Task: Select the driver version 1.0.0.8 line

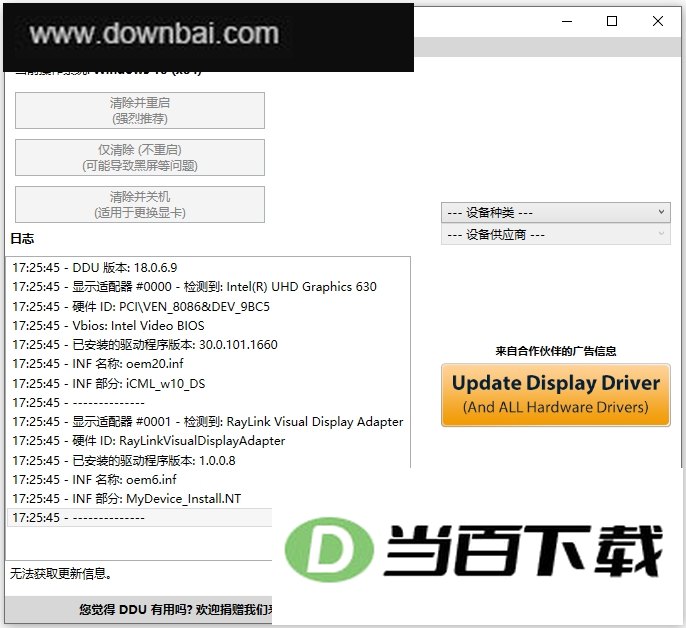Action: click(124, 460)
